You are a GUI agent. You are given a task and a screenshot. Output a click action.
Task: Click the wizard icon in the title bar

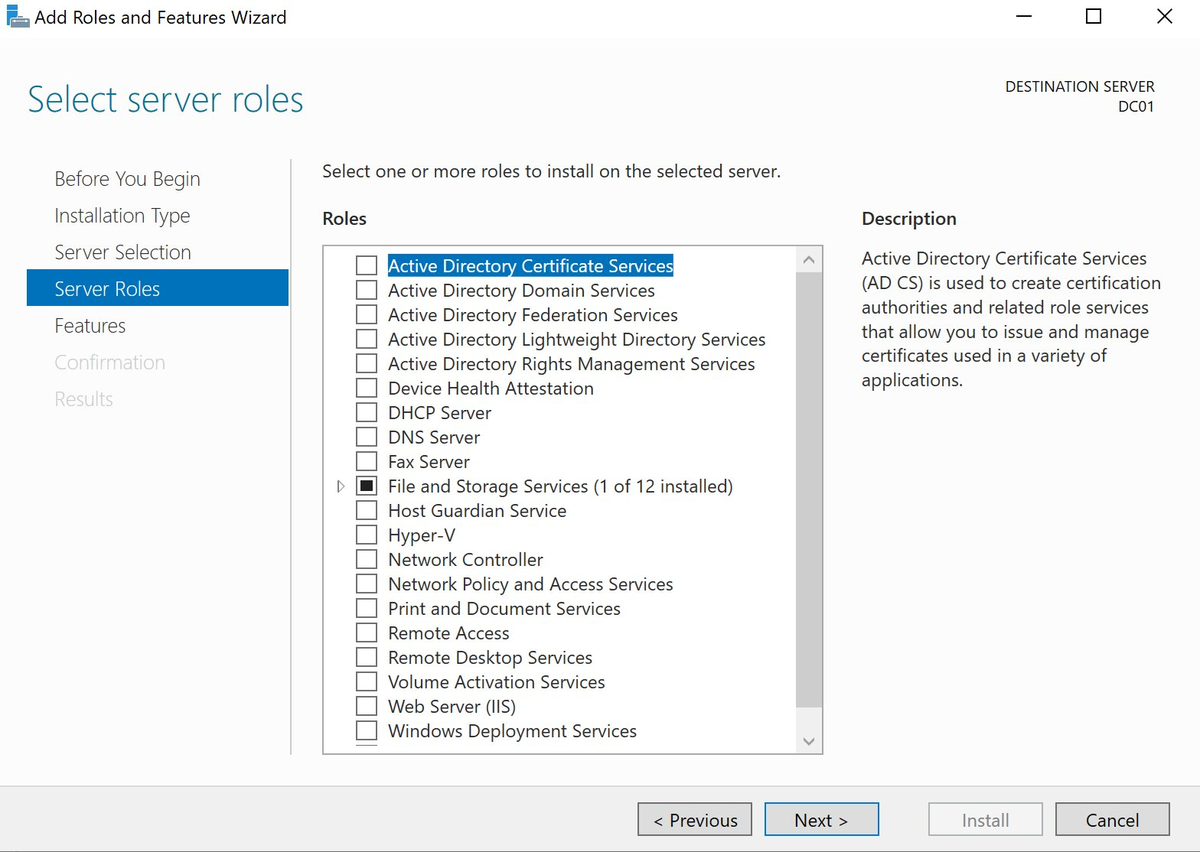[17, 16]
